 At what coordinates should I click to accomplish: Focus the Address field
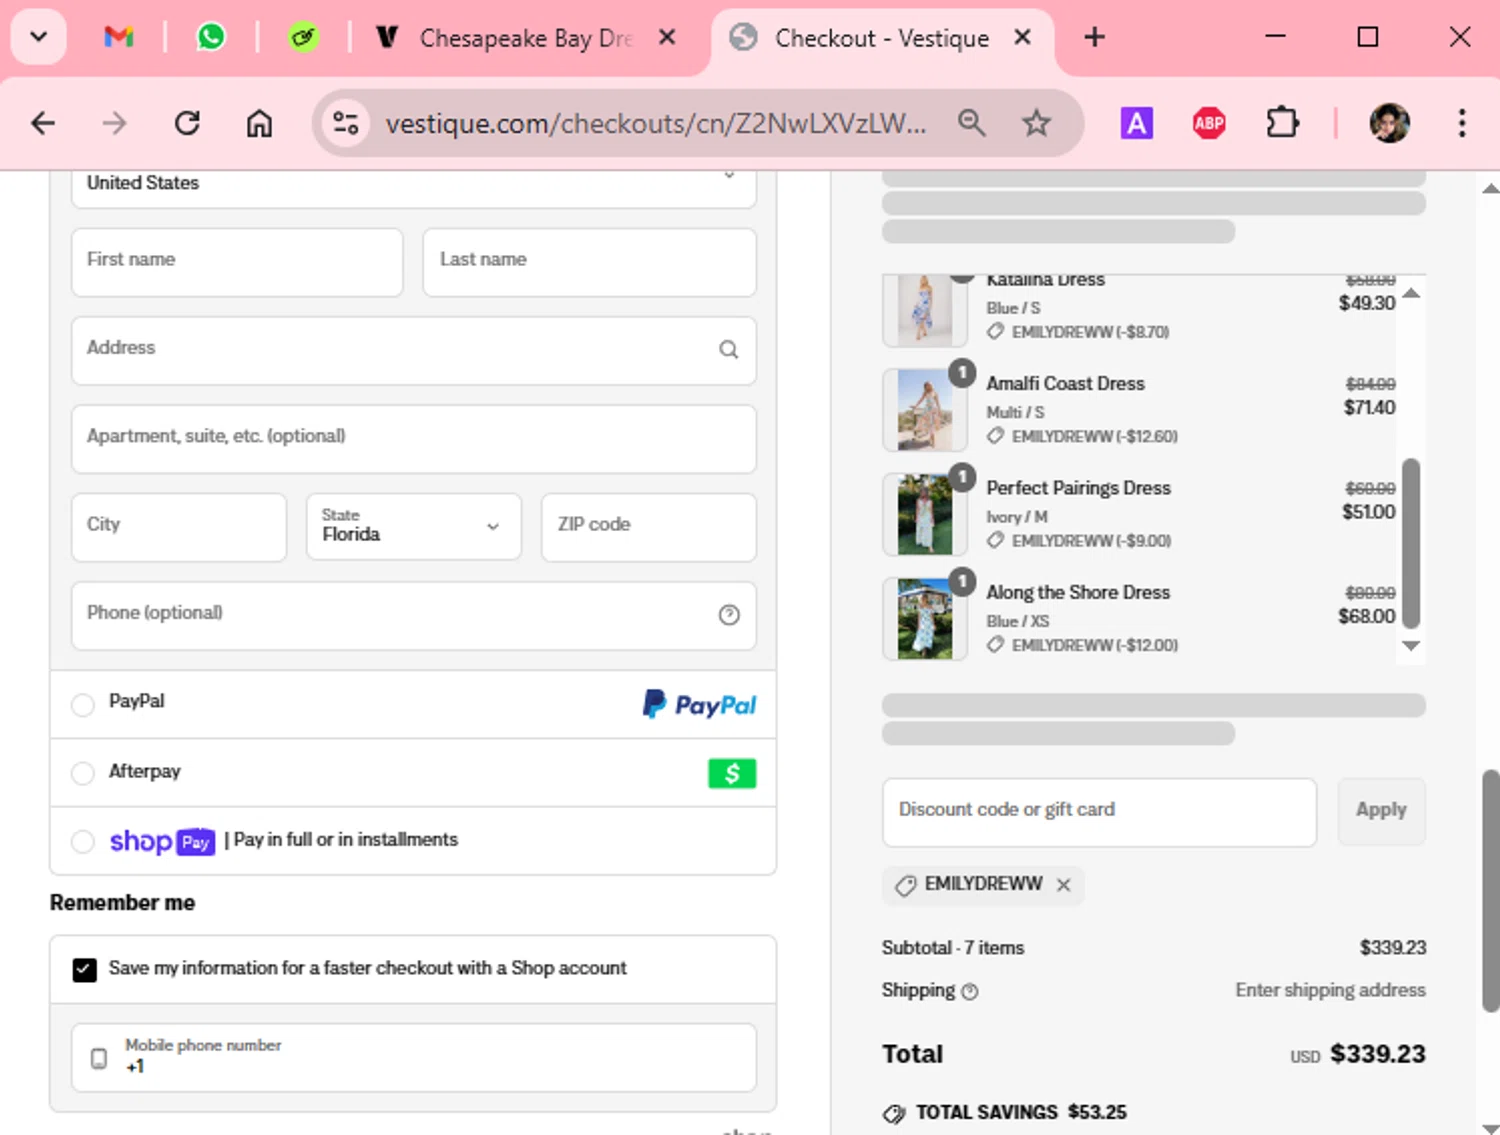pos(414,350)
